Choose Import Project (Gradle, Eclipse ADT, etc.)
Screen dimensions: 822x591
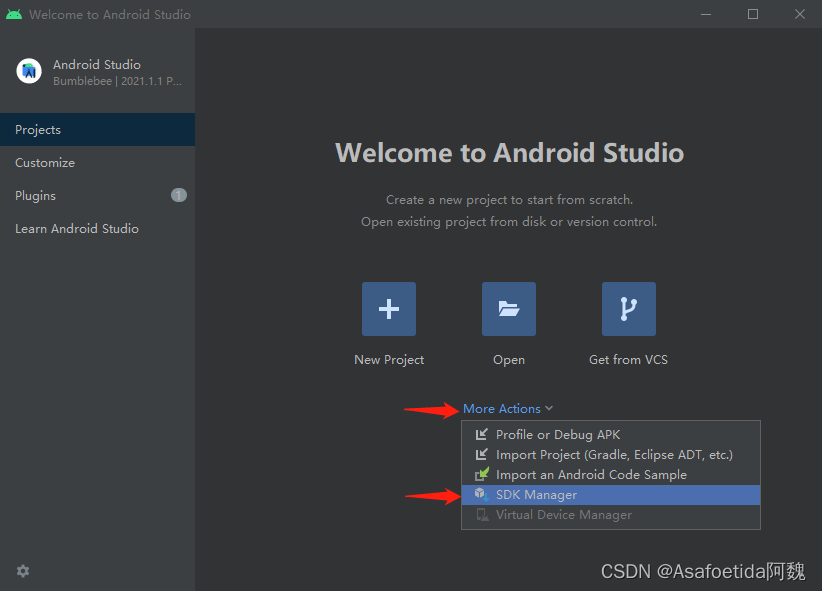click(611, 454)
